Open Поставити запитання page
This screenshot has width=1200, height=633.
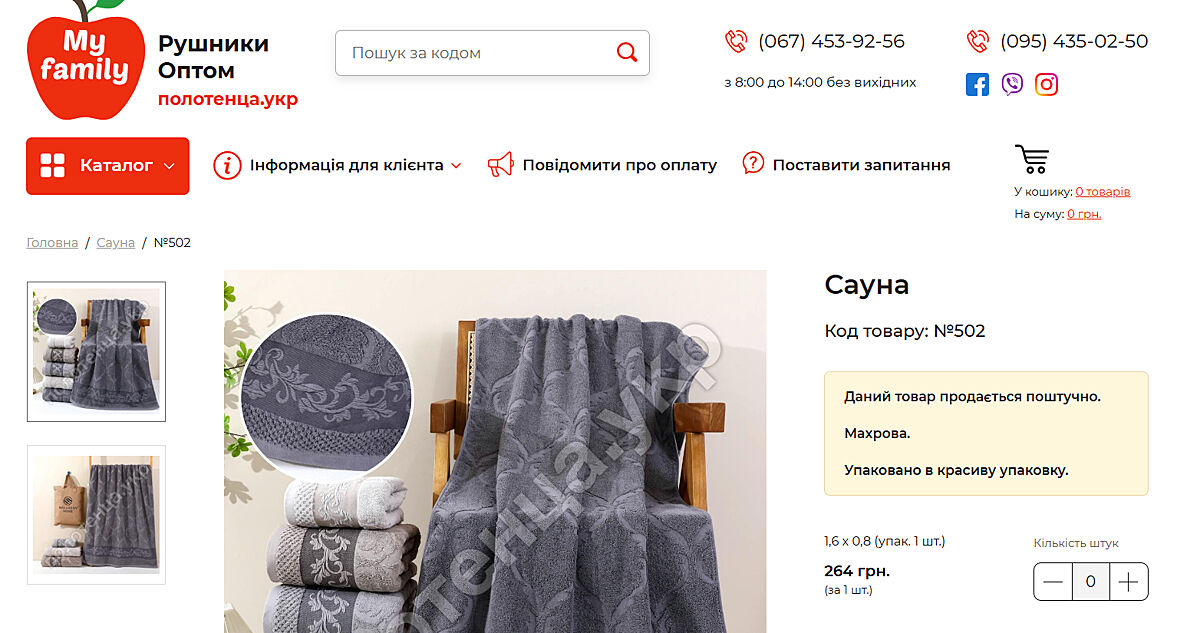pyautogui.click(x=846, y=165)
